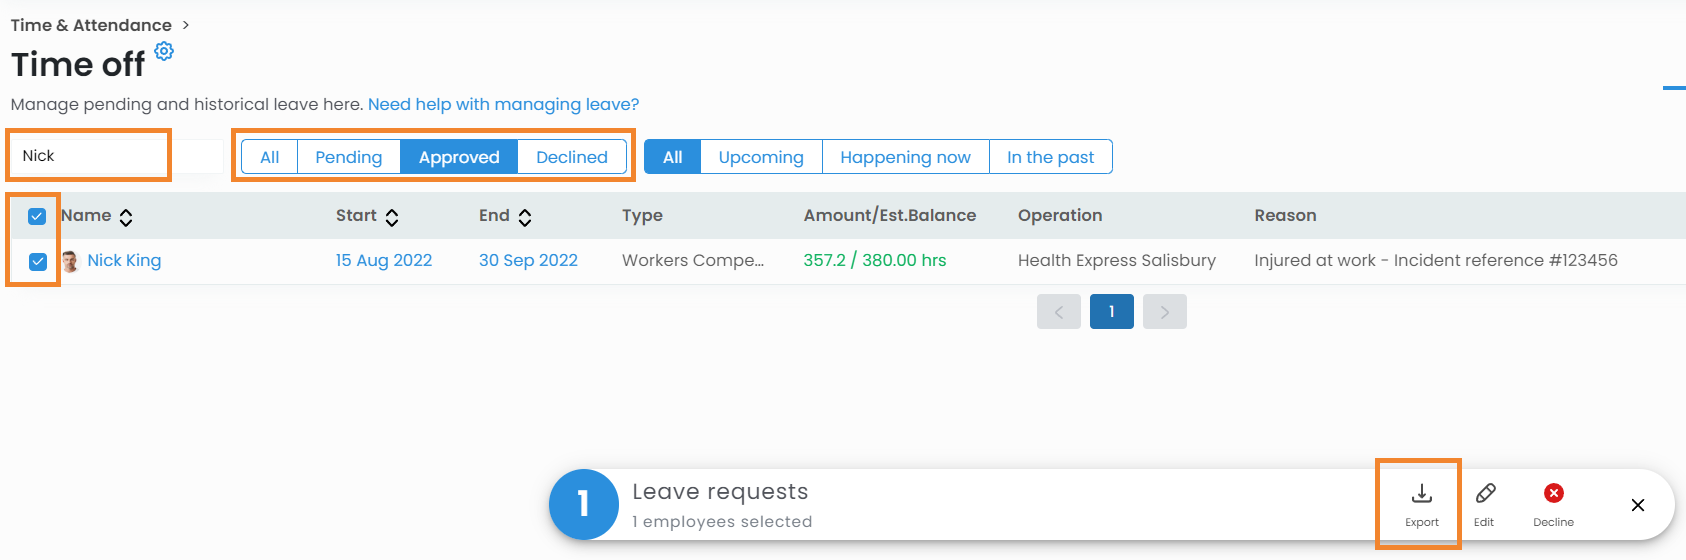Filter leave by Pending status
Viewport: 1686px width, 560px height.
click(348, 157)
